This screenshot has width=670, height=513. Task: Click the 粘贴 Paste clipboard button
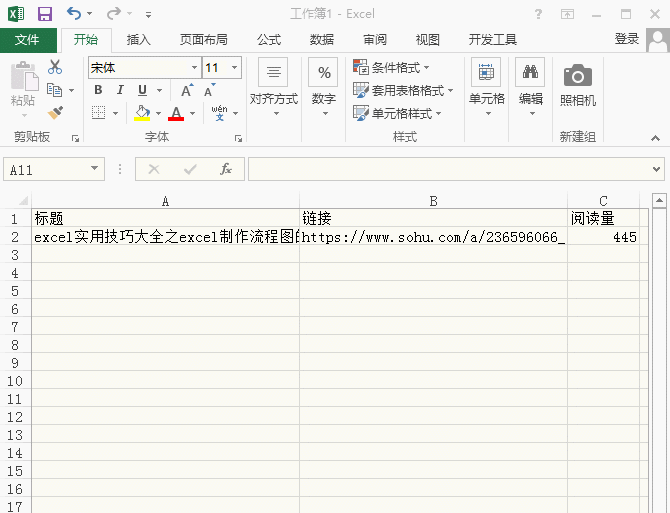23,88
